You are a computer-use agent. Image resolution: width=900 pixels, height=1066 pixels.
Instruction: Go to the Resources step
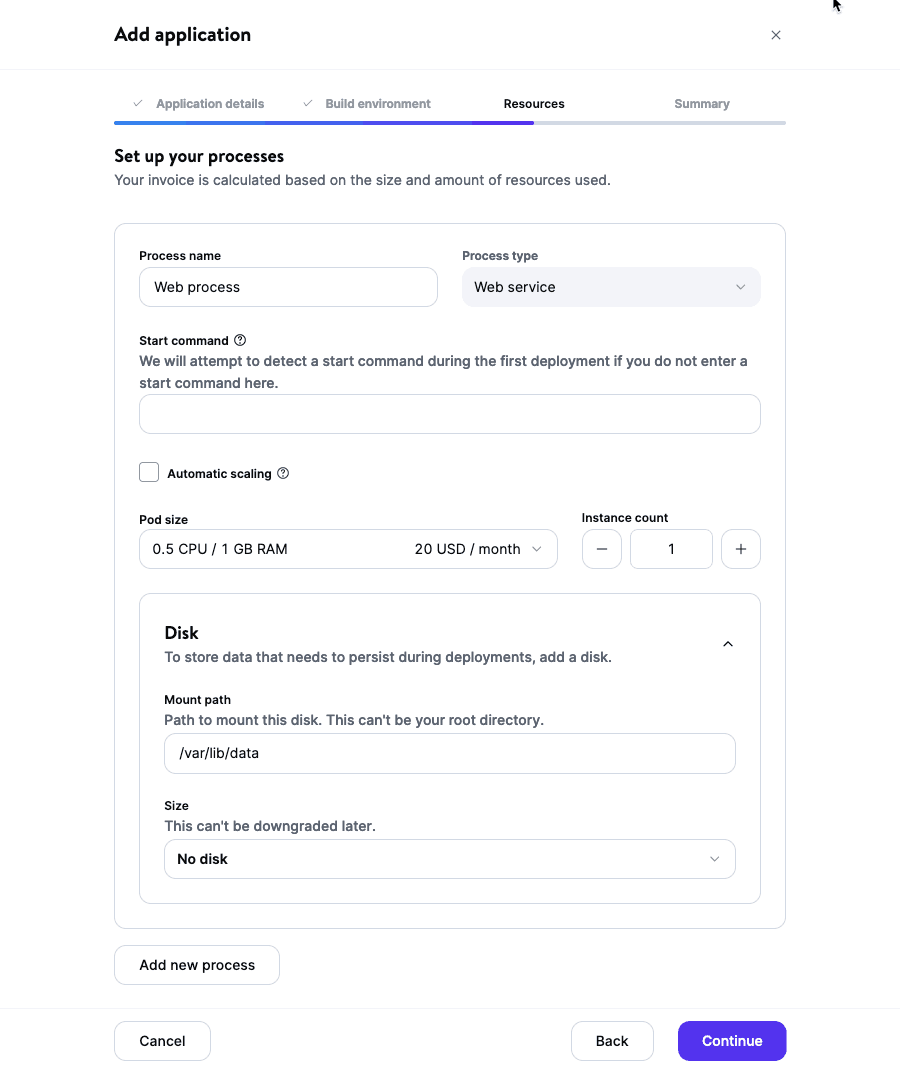(x=534, y=103)
